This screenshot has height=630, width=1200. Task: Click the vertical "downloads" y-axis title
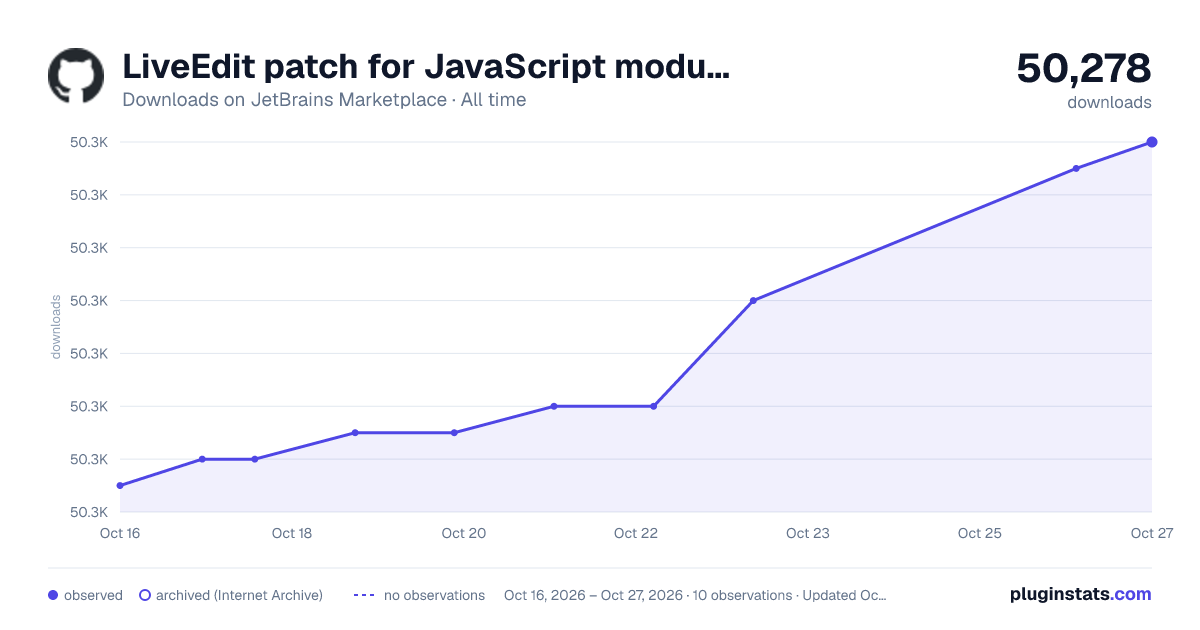(56, 327)
